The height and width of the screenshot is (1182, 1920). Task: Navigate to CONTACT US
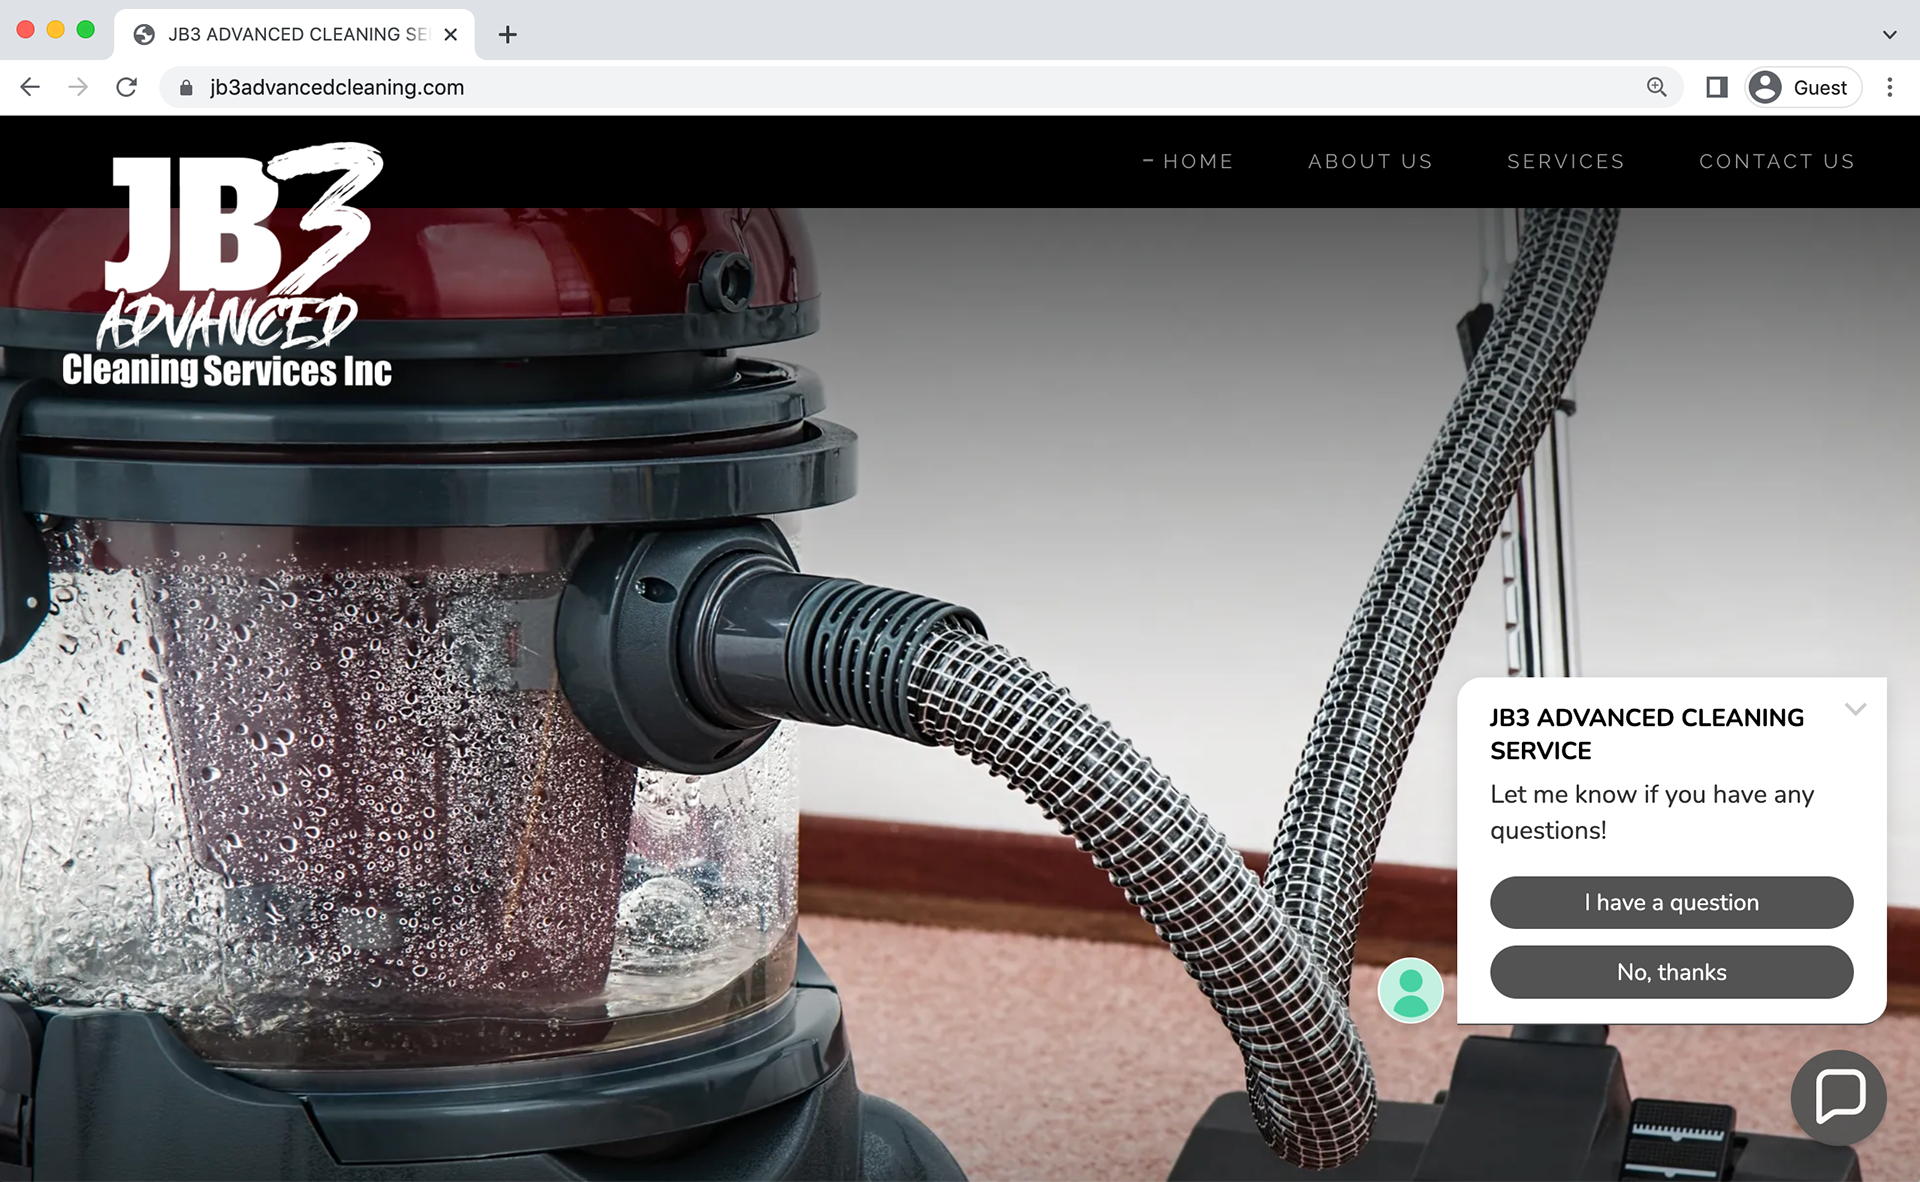click(1776, 161)
